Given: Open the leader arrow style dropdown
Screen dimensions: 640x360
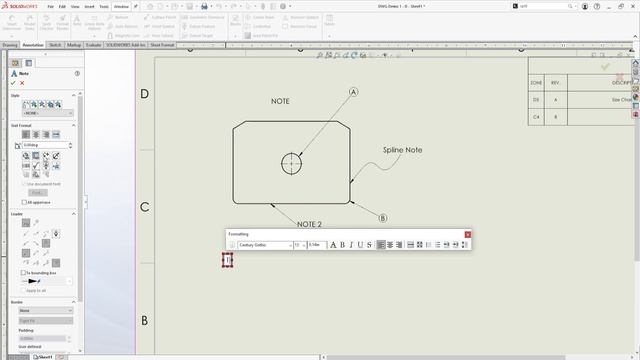Looking at the screenshot, I should click(x=46, y=281).
